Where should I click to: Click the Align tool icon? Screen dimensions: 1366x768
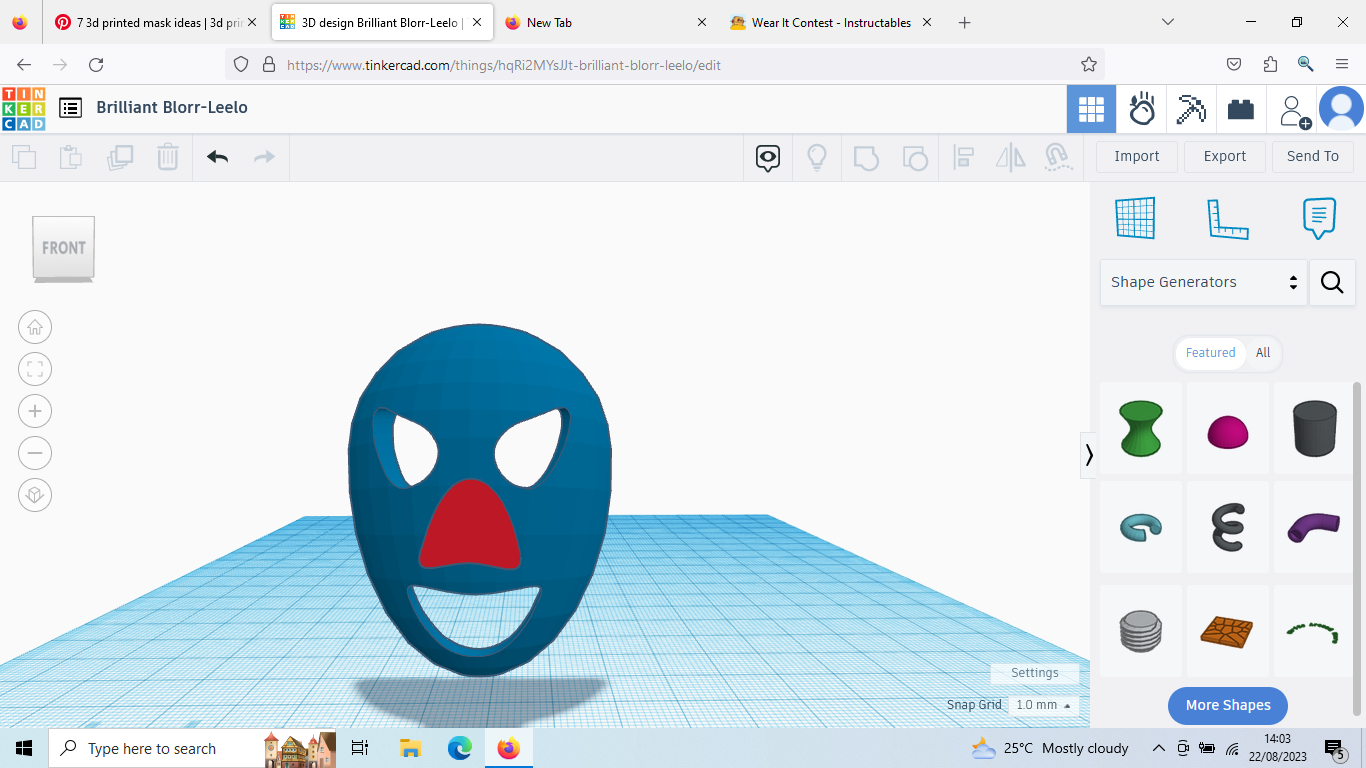point(963,157)
